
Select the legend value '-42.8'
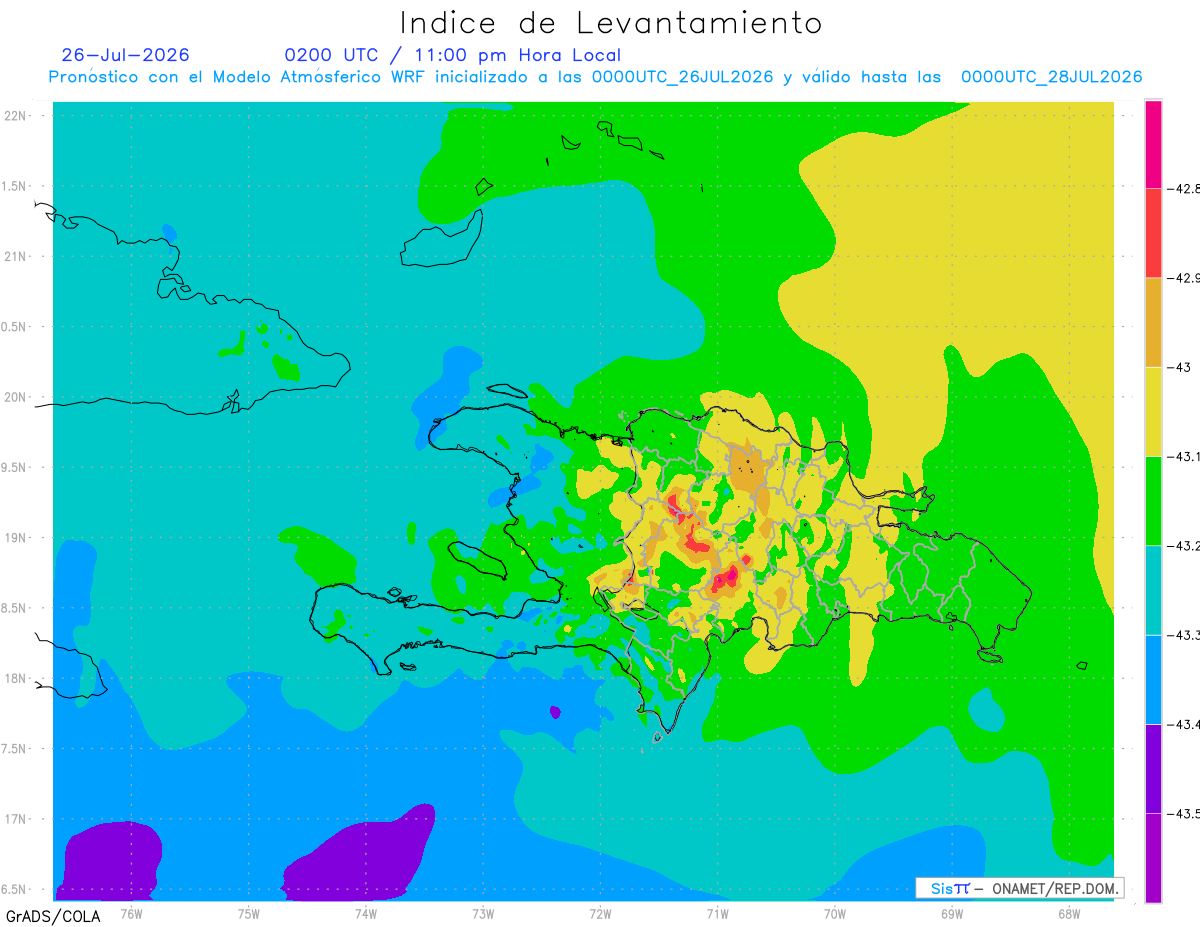click(1184, 188)
